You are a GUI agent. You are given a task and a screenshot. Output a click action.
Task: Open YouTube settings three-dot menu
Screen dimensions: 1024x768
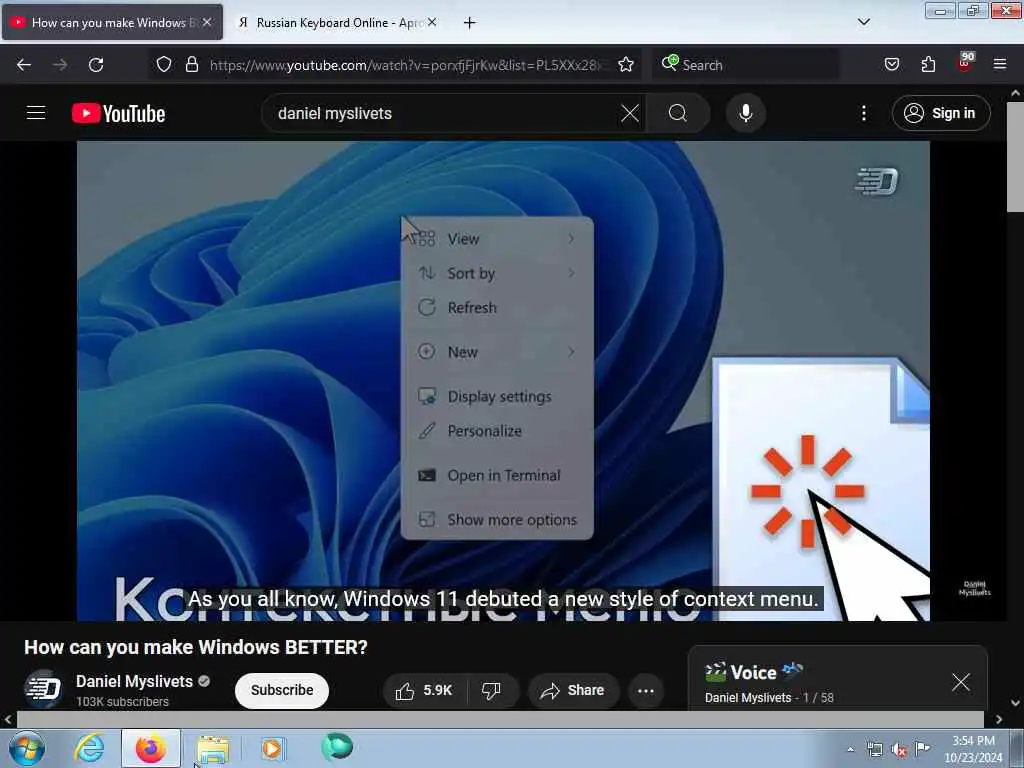864,113
